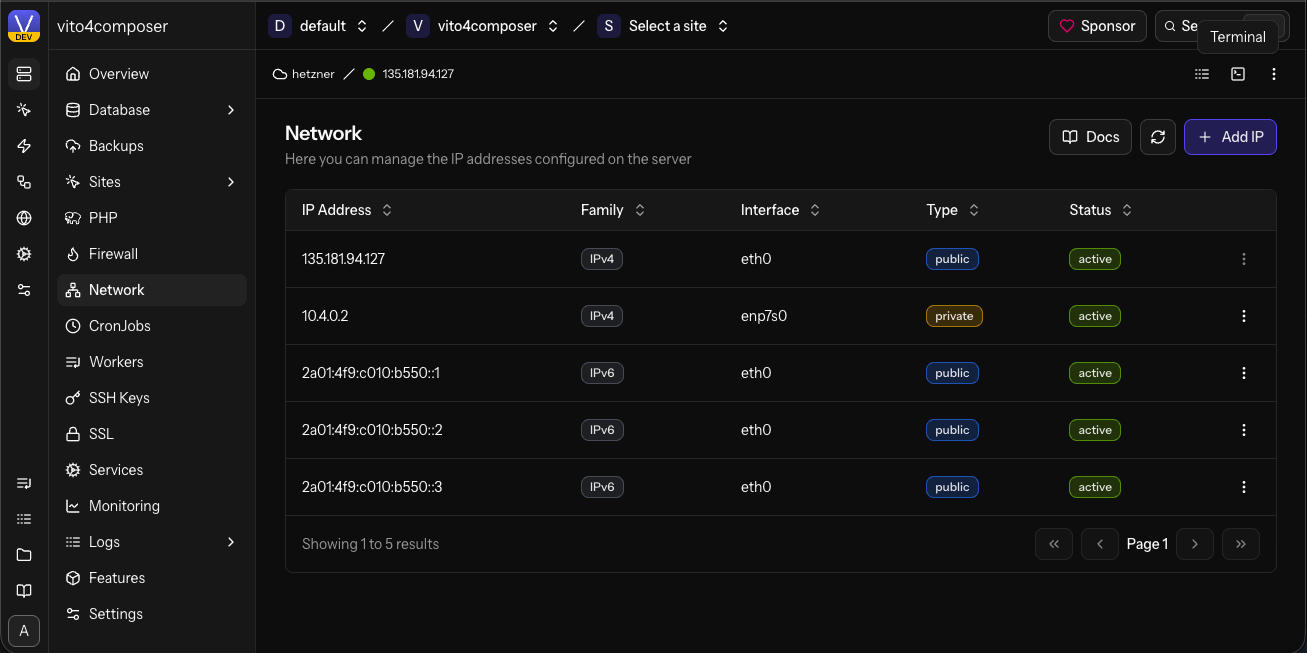Click the gear icon in left rail
Viewport: 1307px width, 653px height.
point(24,254)
